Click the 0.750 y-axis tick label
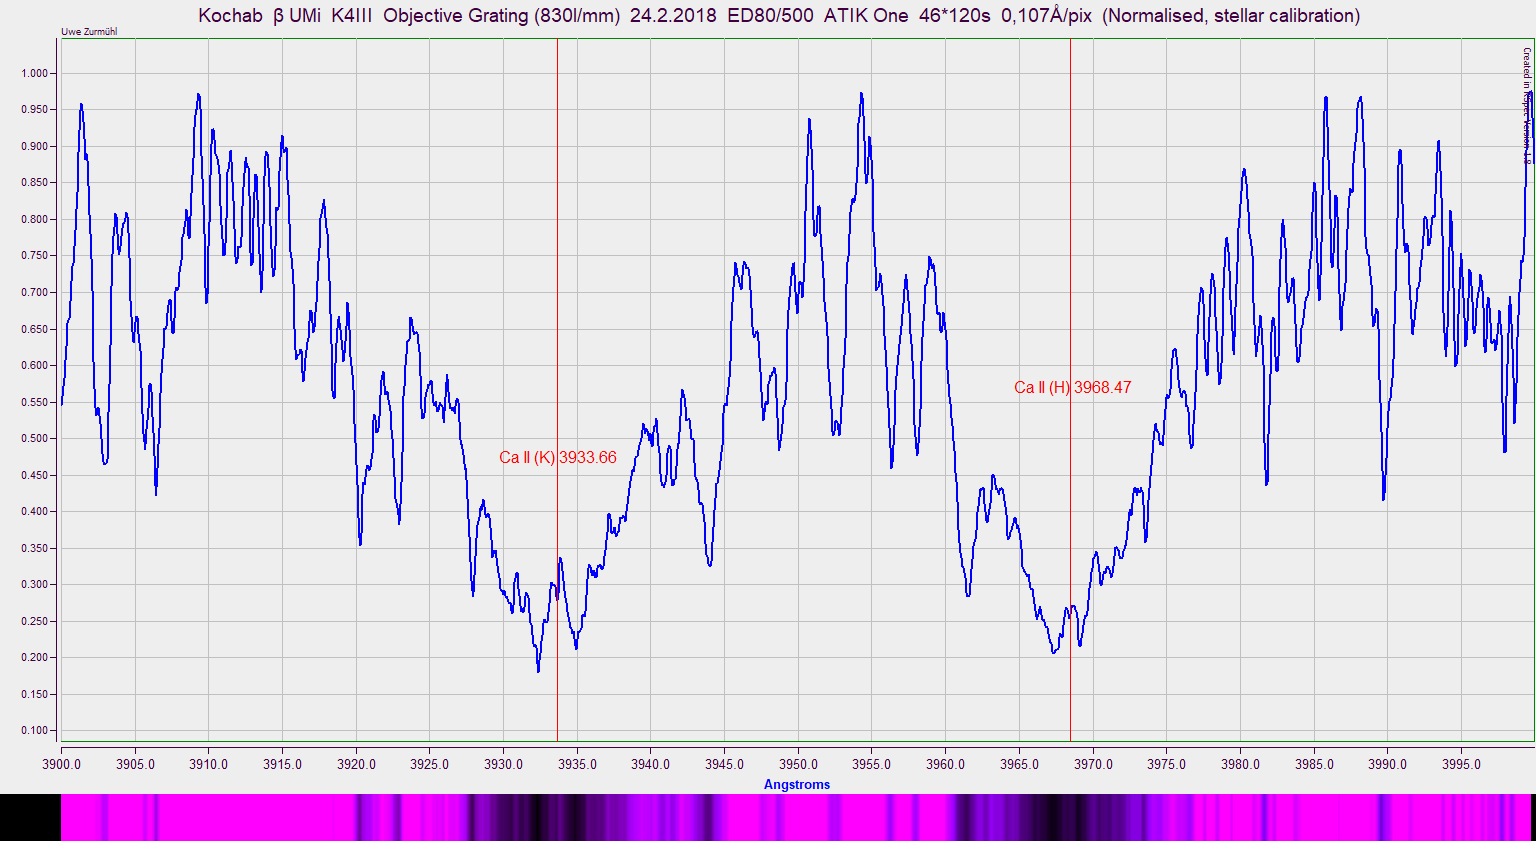Viewport: 1536px width, 841px height. (33, 256)
